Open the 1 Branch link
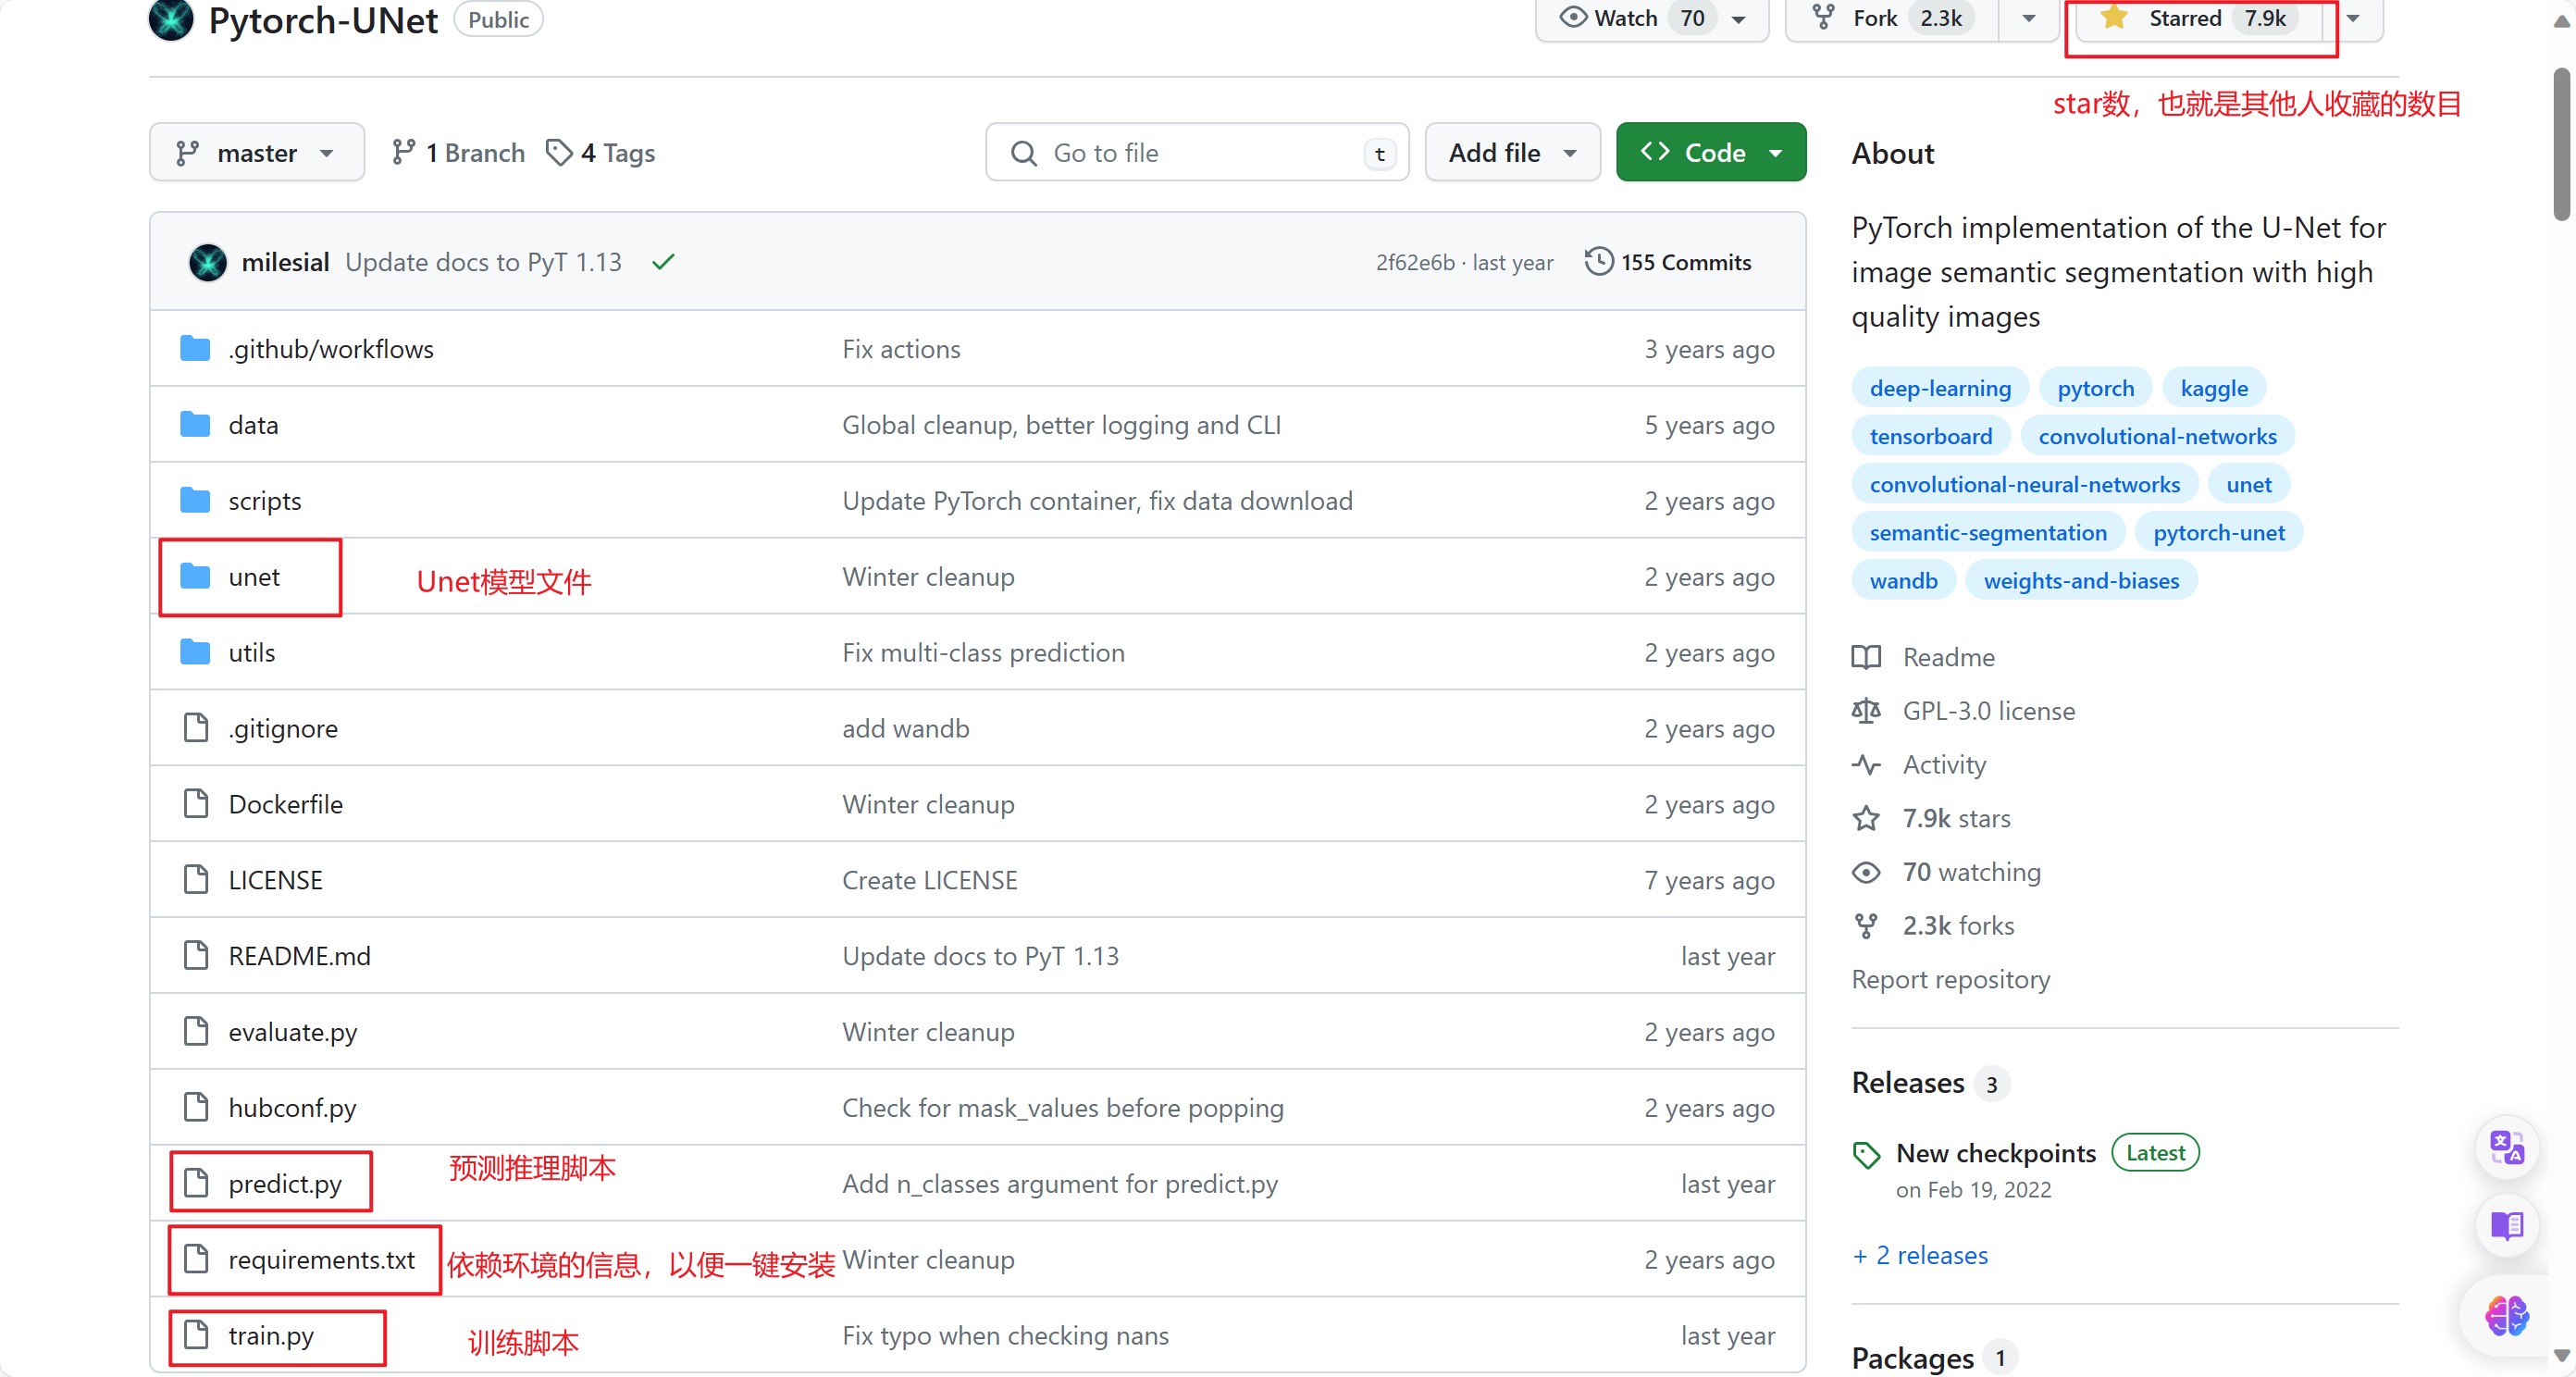 tap(458, 153)
